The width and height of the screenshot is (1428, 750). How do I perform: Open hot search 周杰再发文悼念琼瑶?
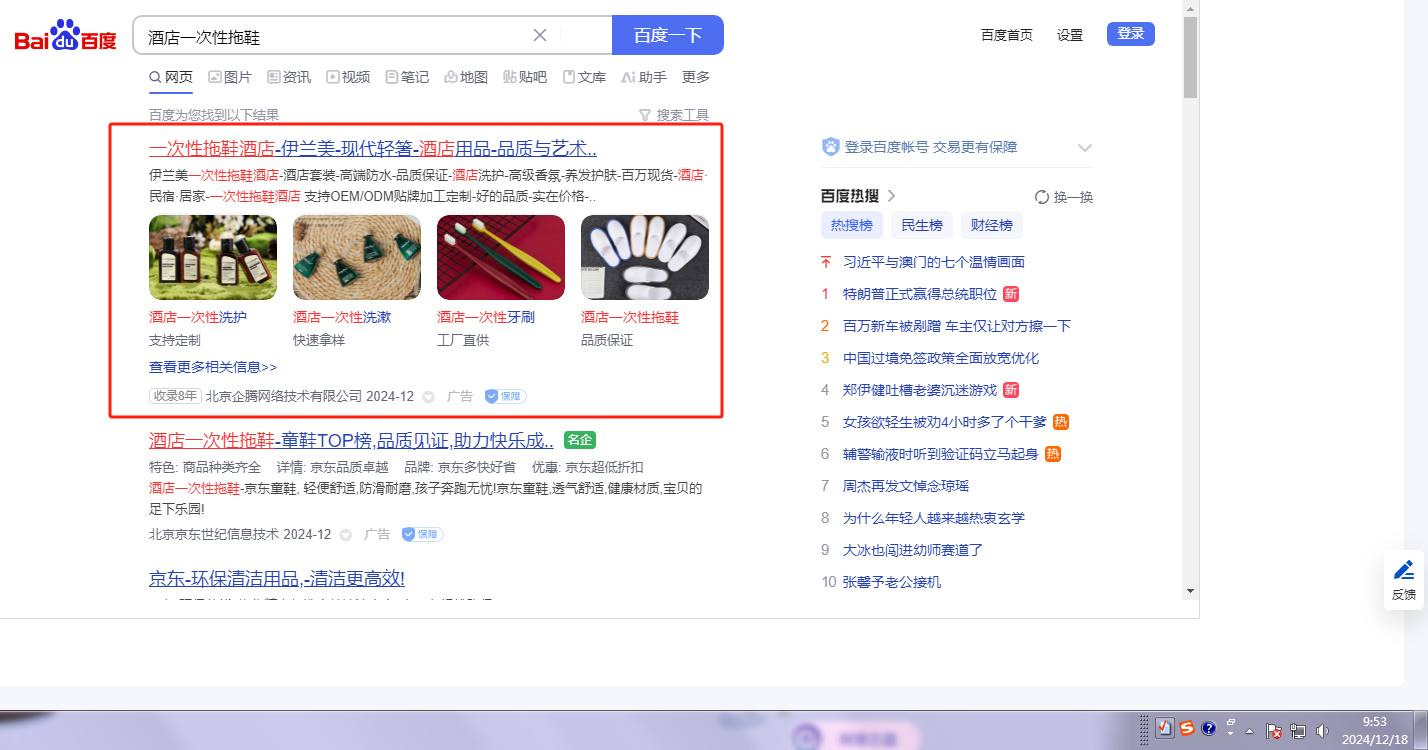[906, 486]
